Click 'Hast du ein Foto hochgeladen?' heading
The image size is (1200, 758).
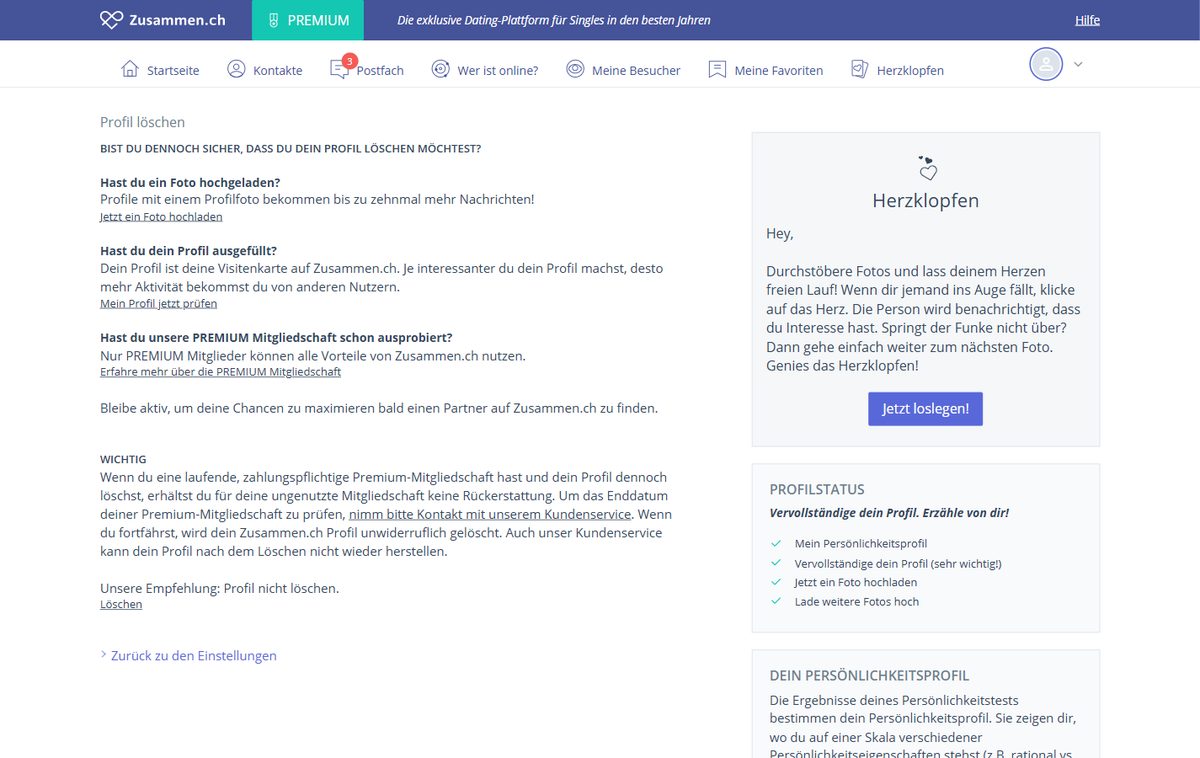click(190, 182)
